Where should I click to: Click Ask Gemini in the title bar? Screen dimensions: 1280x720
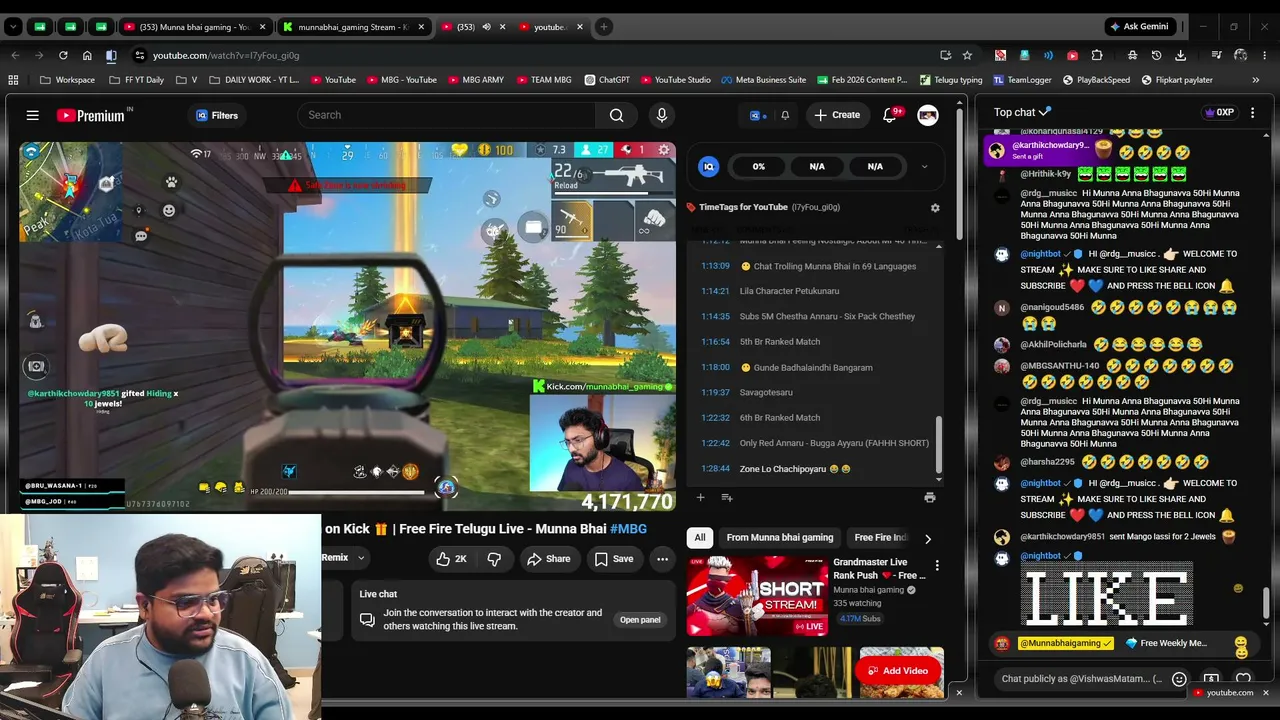[x=1139, y=27]
